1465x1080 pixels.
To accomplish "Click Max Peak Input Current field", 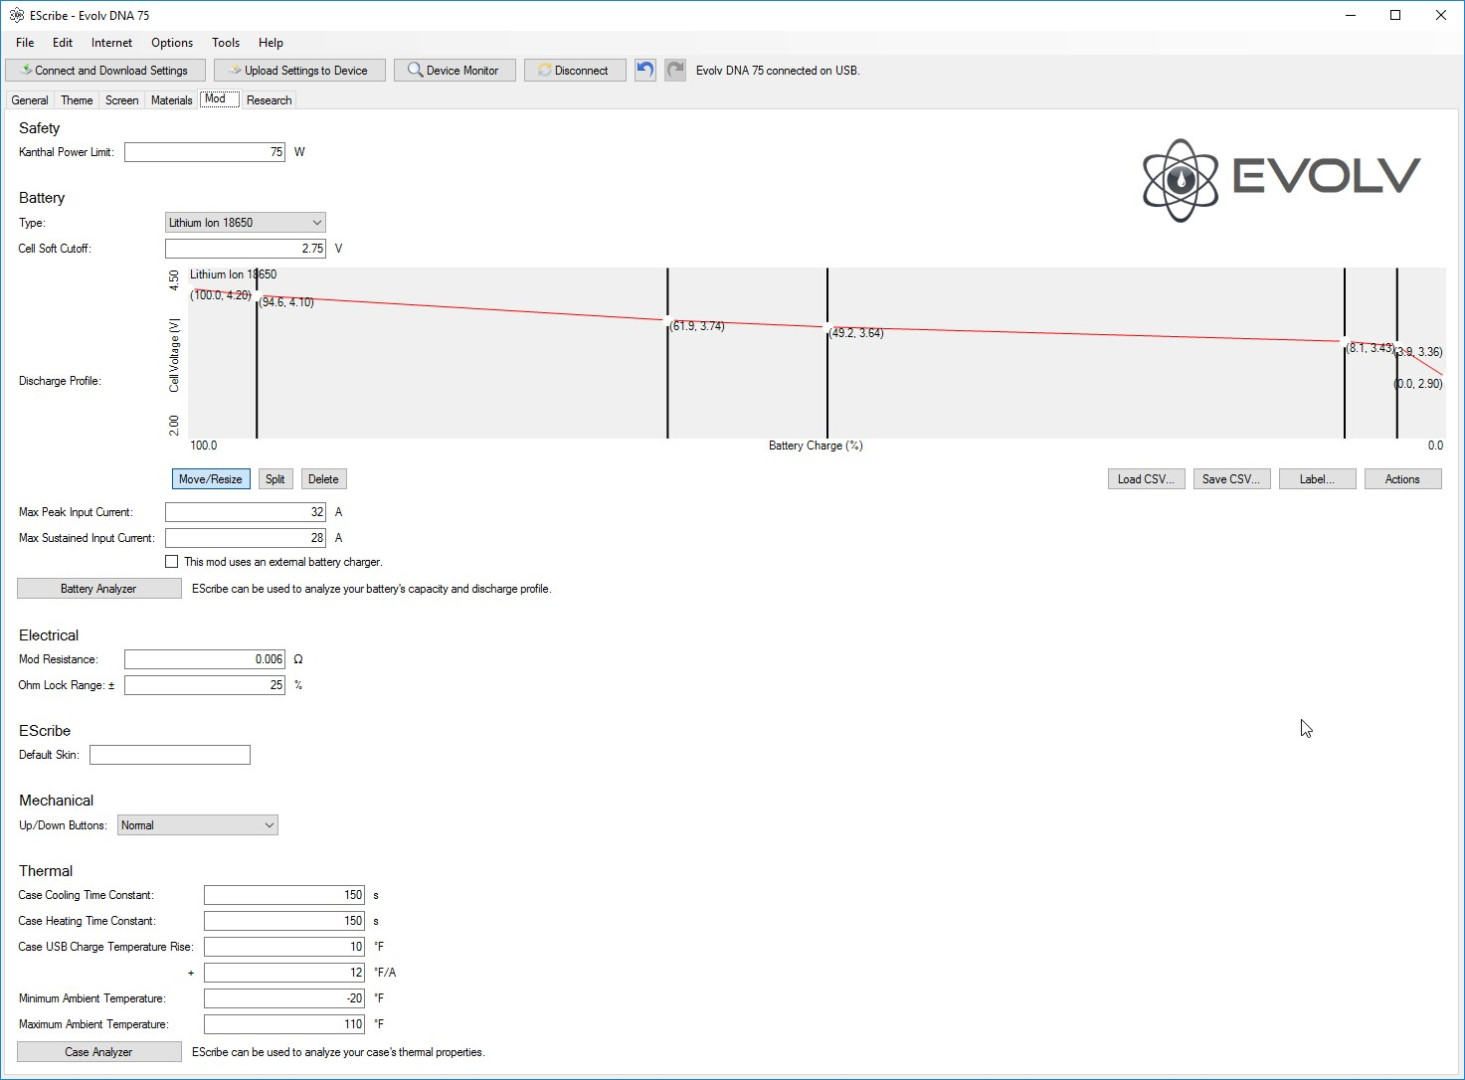I will [246, 512].
